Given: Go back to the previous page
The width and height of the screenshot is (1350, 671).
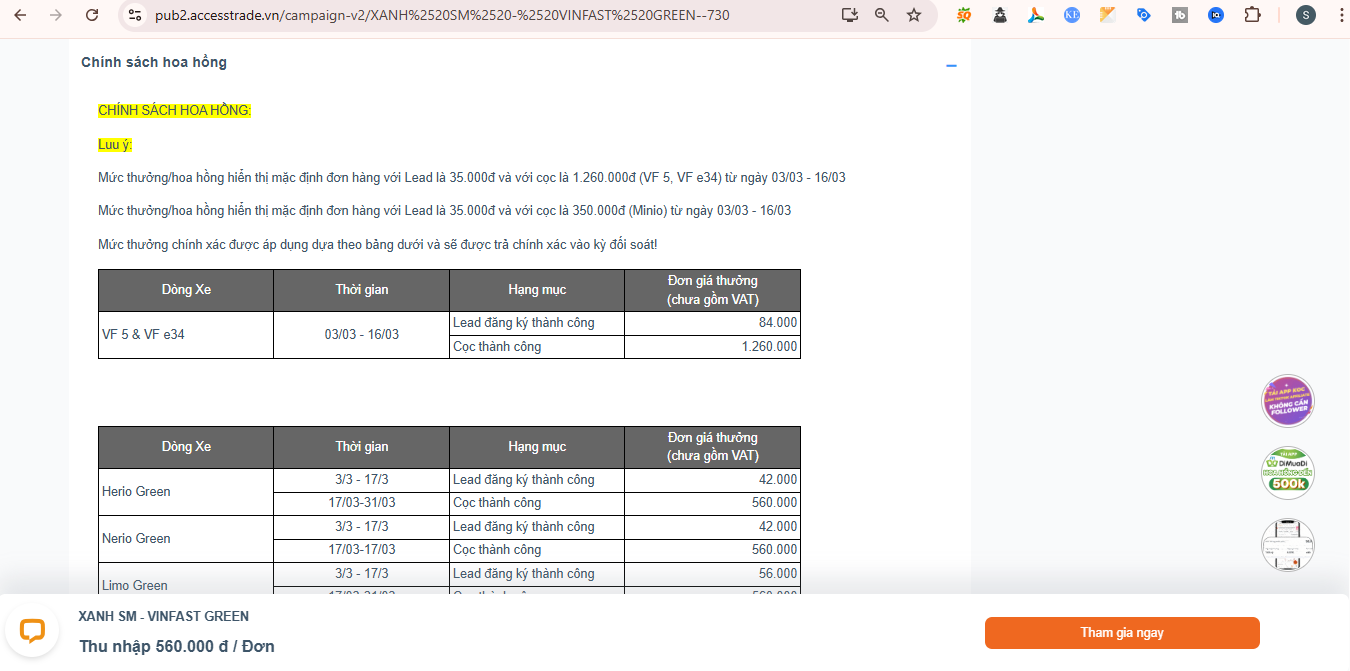Looking at the screenshot, I should click(22, 15).
